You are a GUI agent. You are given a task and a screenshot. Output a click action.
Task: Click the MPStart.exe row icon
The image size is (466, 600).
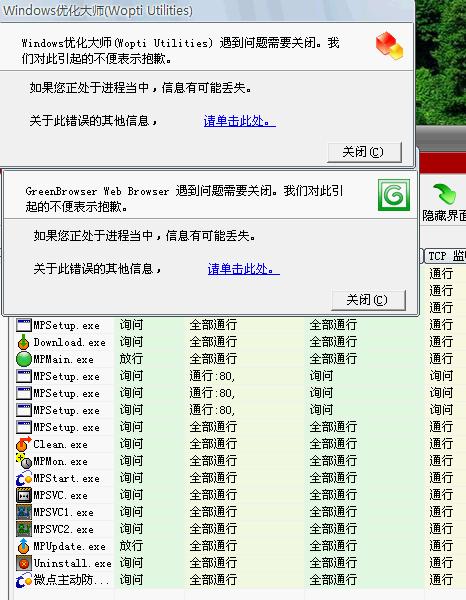pos(23,478)
